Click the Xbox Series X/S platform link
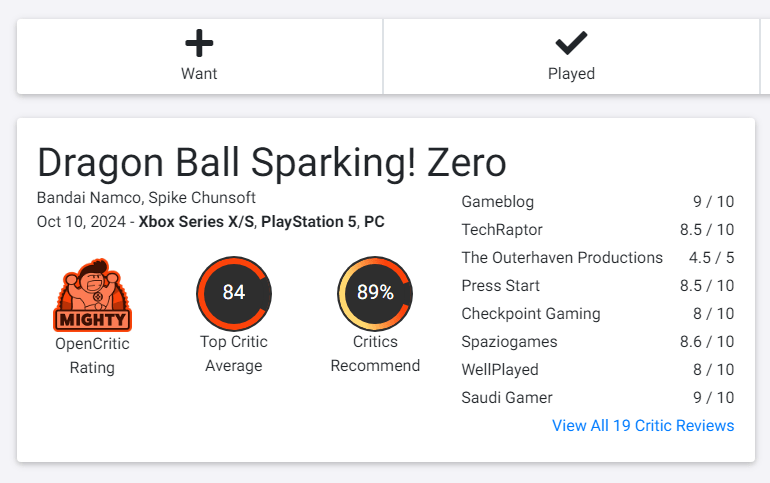770x483 pixels. (196, 221)
